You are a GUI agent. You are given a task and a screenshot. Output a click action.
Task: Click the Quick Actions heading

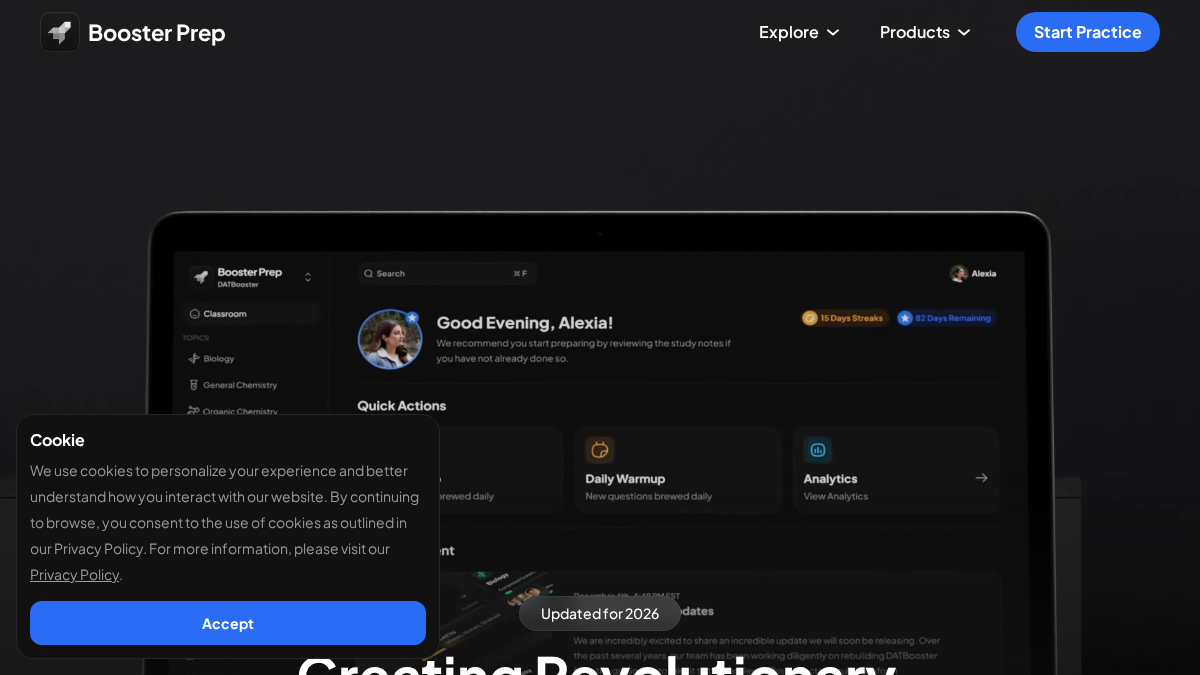(x=402, y=406)
